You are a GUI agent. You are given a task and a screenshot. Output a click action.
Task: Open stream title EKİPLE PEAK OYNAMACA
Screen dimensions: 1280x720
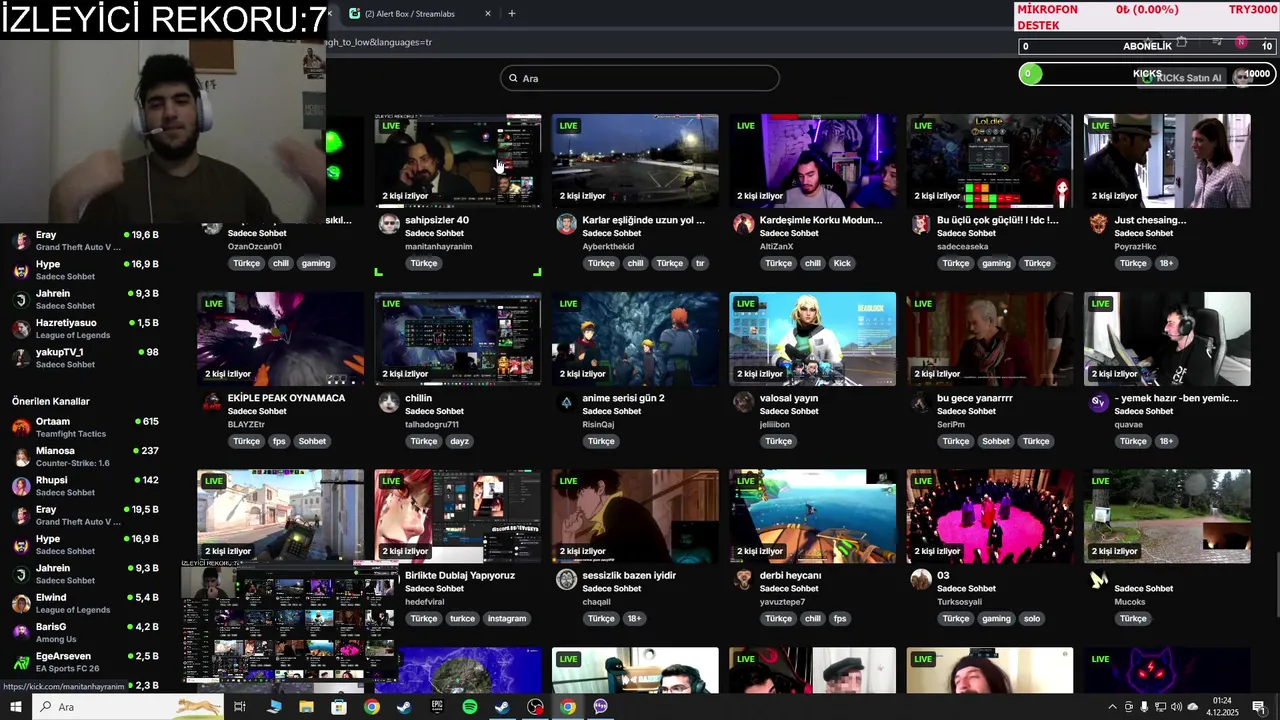pyautogui.click(x=286, y=398)
